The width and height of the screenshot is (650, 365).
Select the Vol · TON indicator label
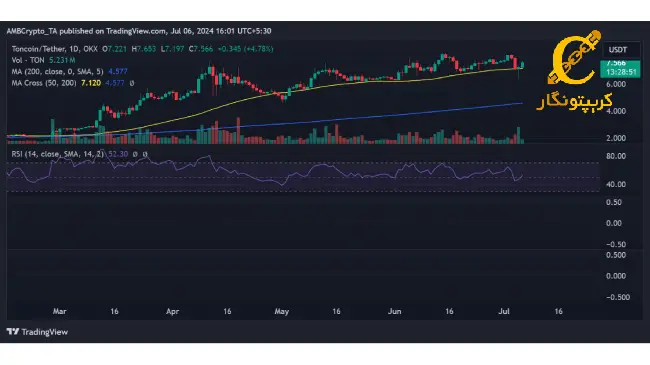coord(28,60)
